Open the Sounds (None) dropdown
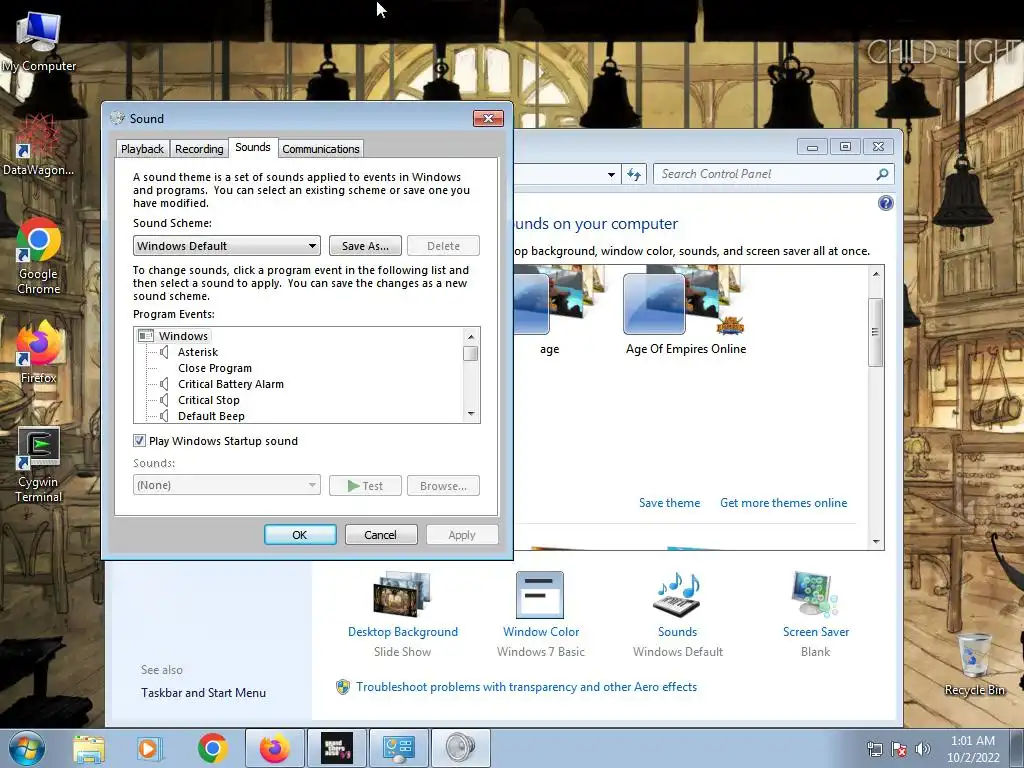This screenshot has width=1024, height=768. point(227,485)
